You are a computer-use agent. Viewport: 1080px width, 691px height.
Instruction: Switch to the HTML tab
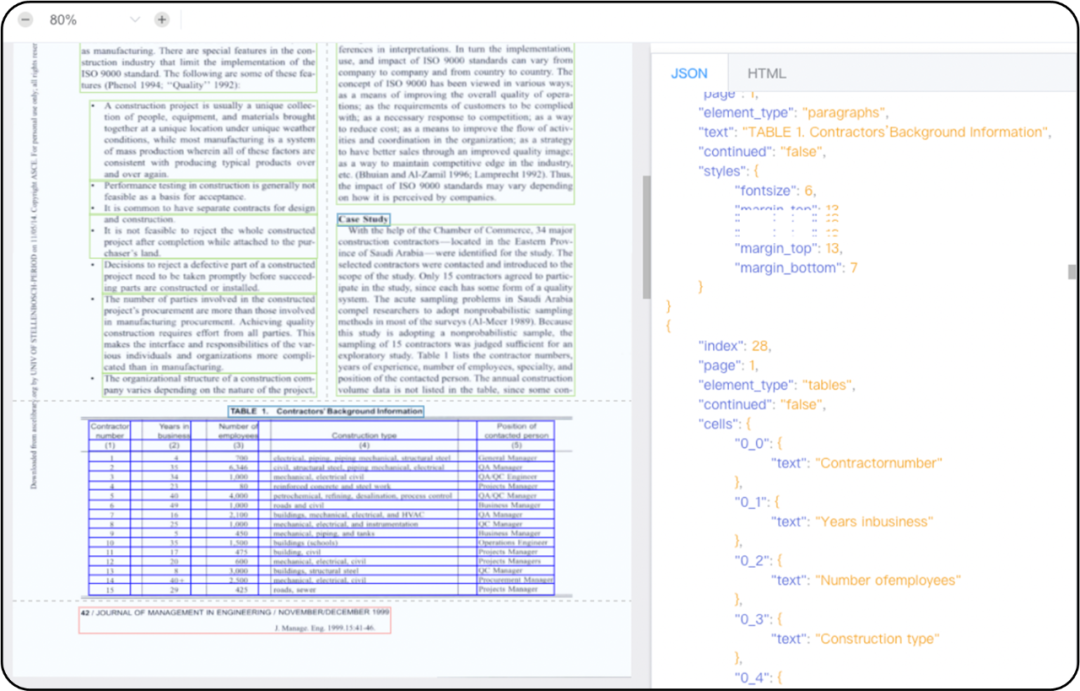click(x=767, y=74)
